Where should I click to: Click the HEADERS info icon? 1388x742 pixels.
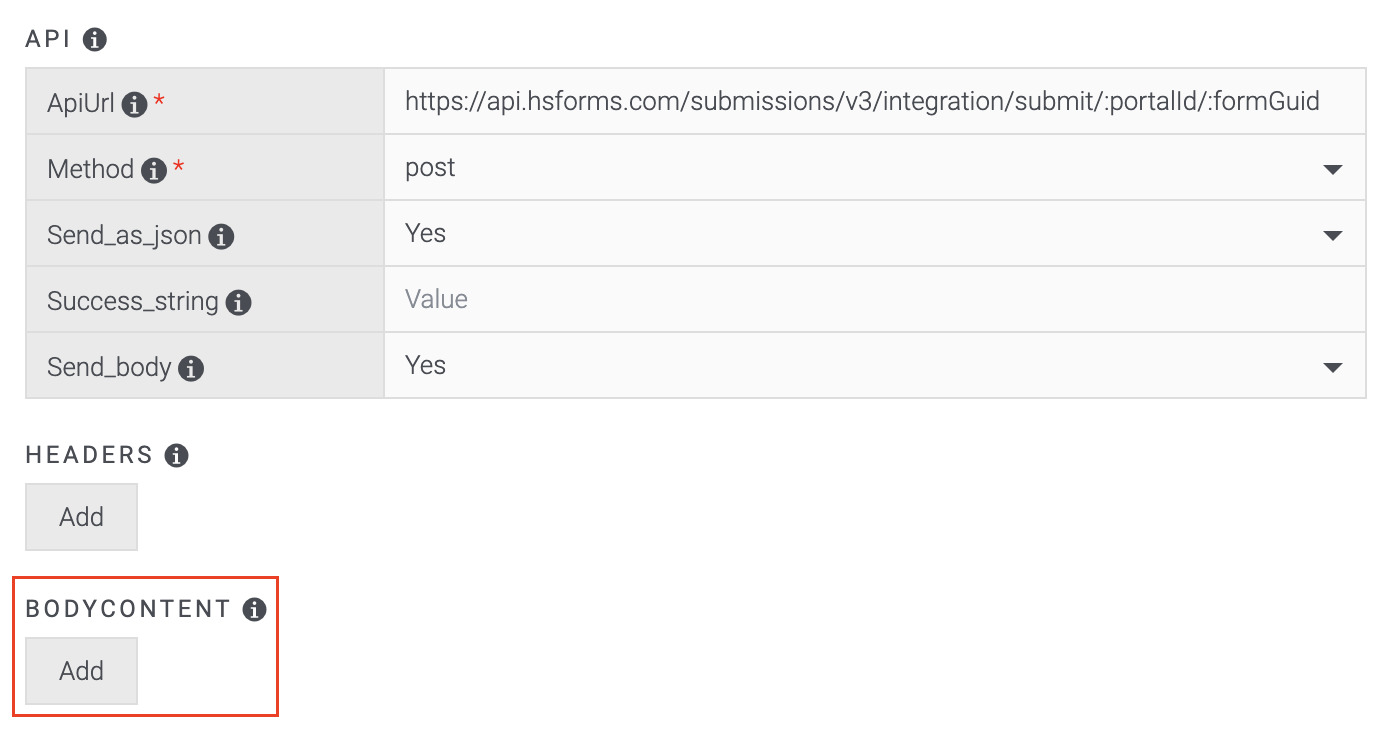pyautogui.click(x=176, y=456)
